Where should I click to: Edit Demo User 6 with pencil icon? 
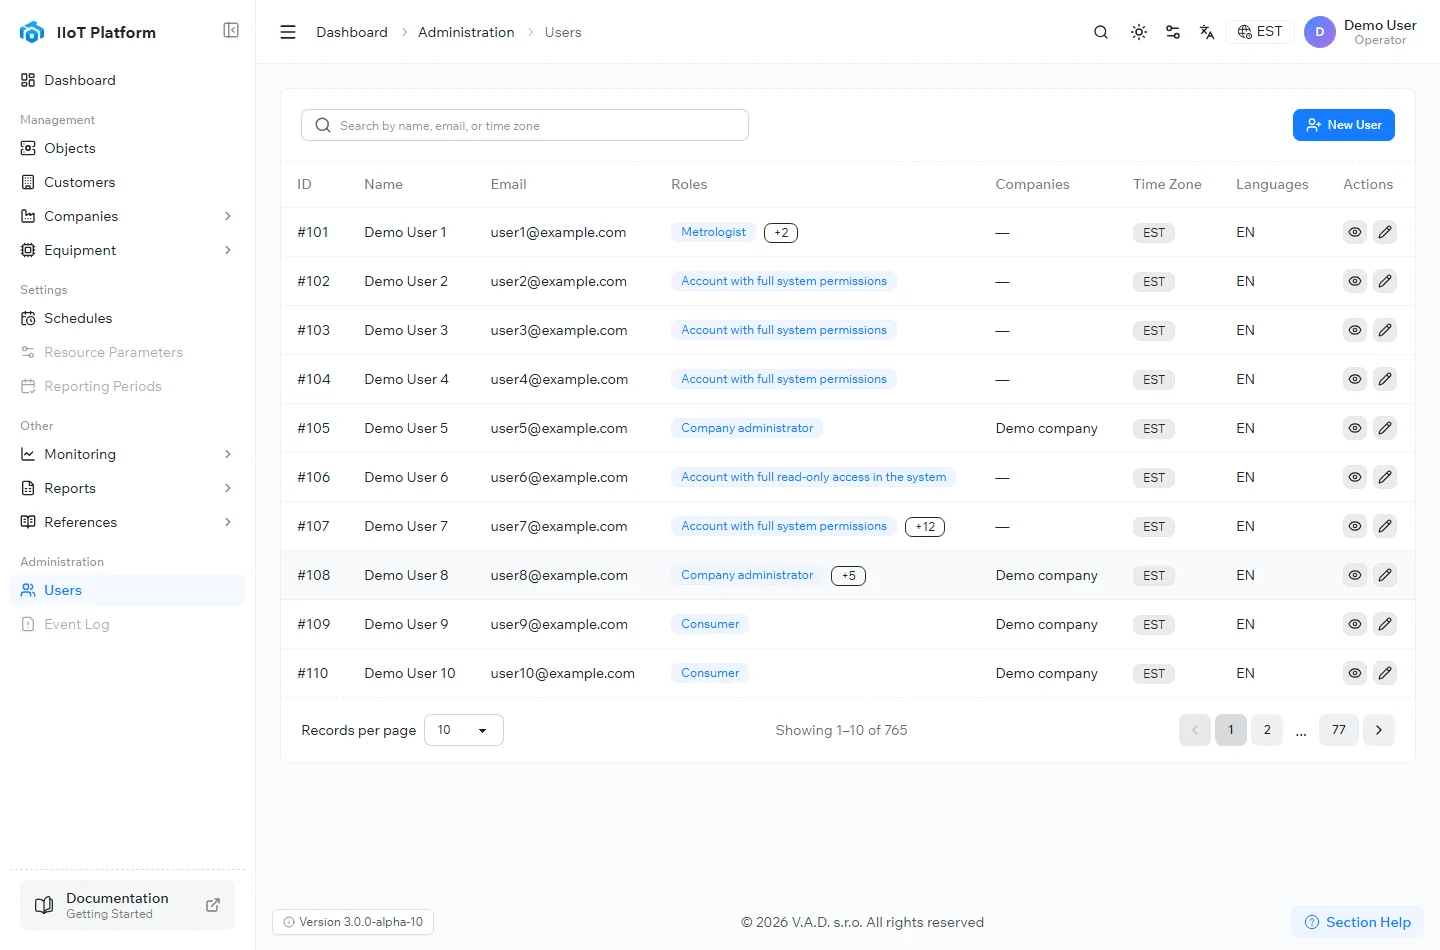[x=1385, y=477]
